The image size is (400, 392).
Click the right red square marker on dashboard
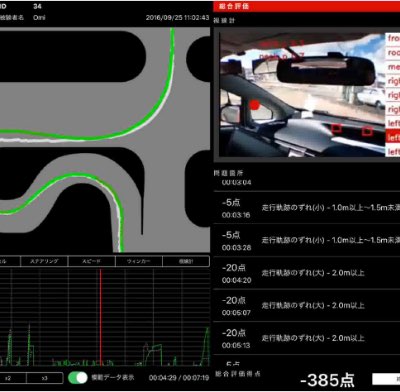[367, 131]
